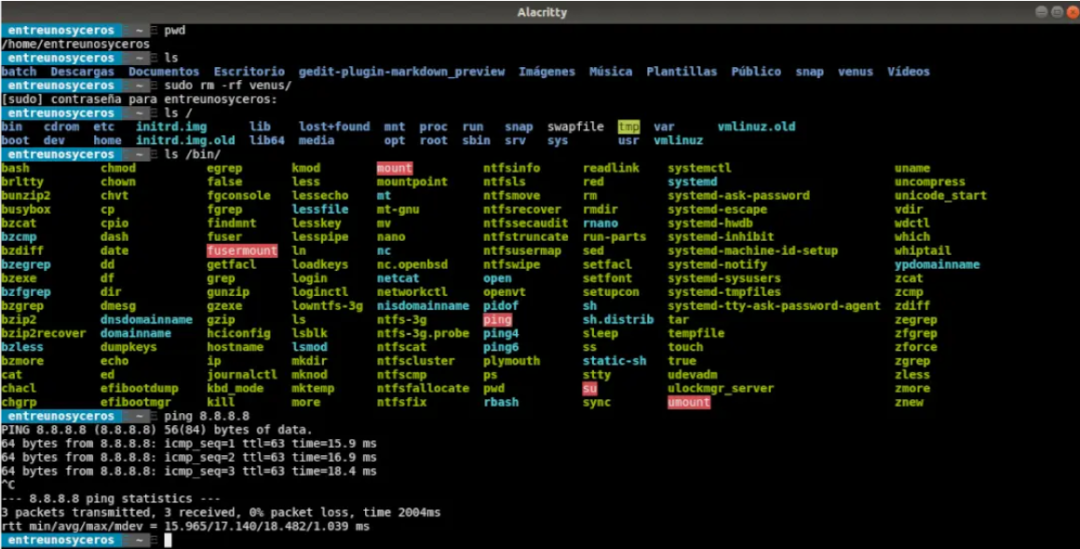This screenshot has height=549, width=1080.
Task: Click the Público directory entry
Action: coord(756,72)
